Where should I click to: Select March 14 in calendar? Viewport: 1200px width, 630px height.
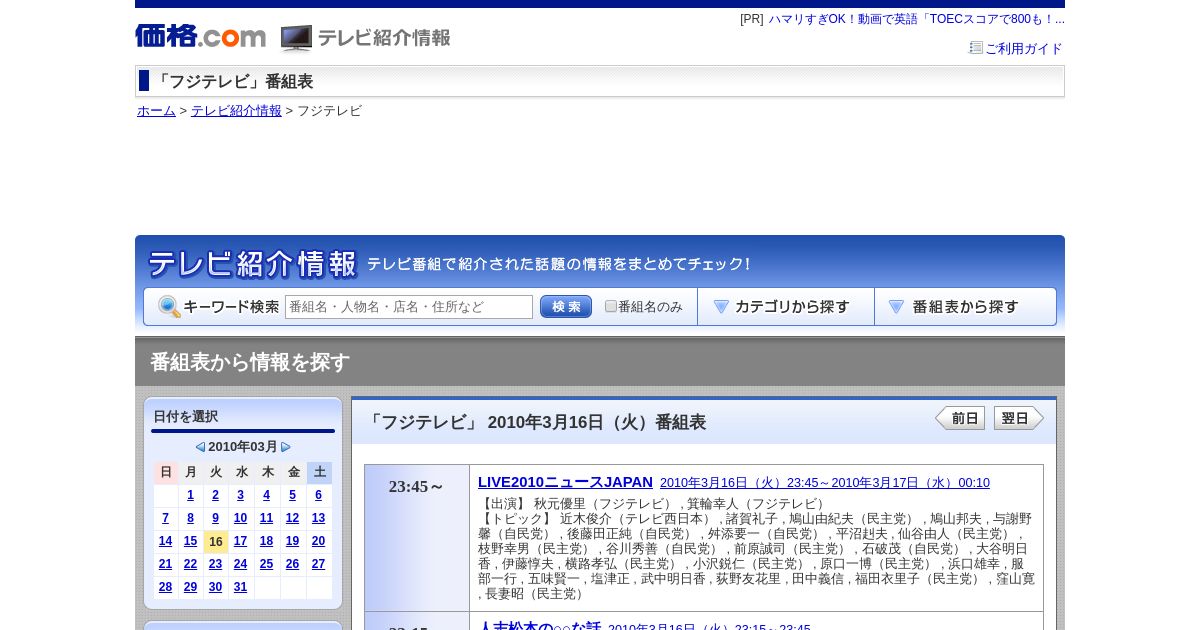click(165, 541)
